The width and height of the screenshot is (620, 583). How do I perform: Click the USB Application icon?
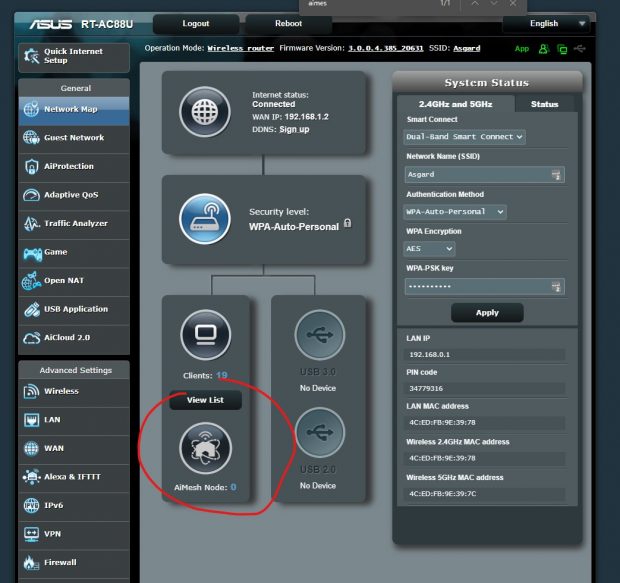(31, 309)
